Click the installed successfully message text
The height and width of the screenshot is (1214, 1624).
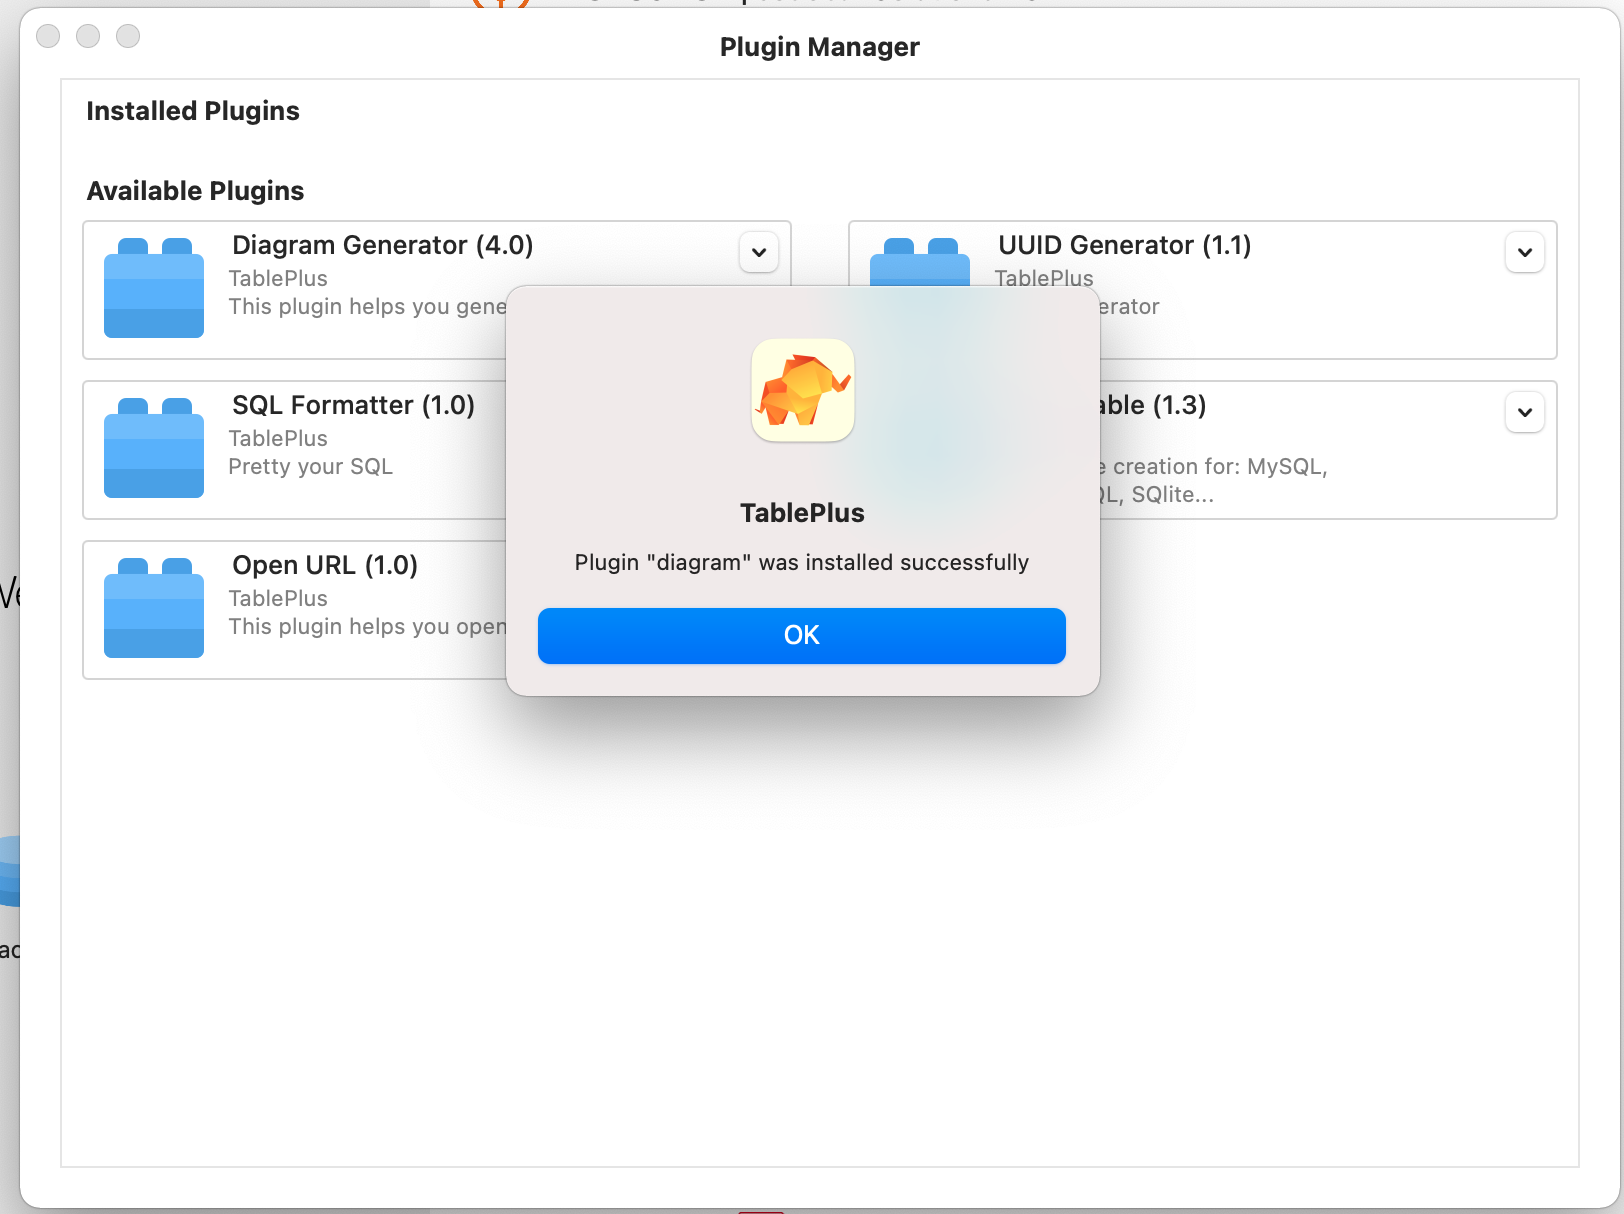(801, 563)
